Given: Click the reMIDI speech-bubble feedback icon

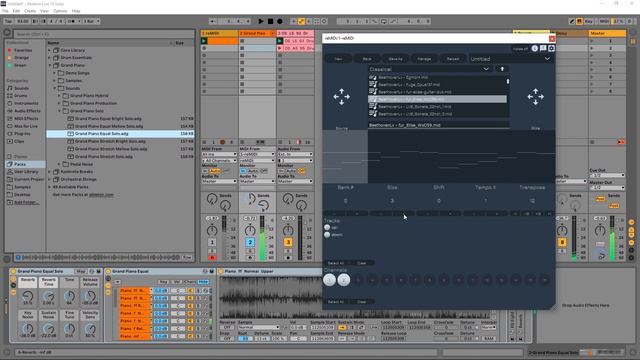Looking at the screenshot, I should (x=543, y=48).
